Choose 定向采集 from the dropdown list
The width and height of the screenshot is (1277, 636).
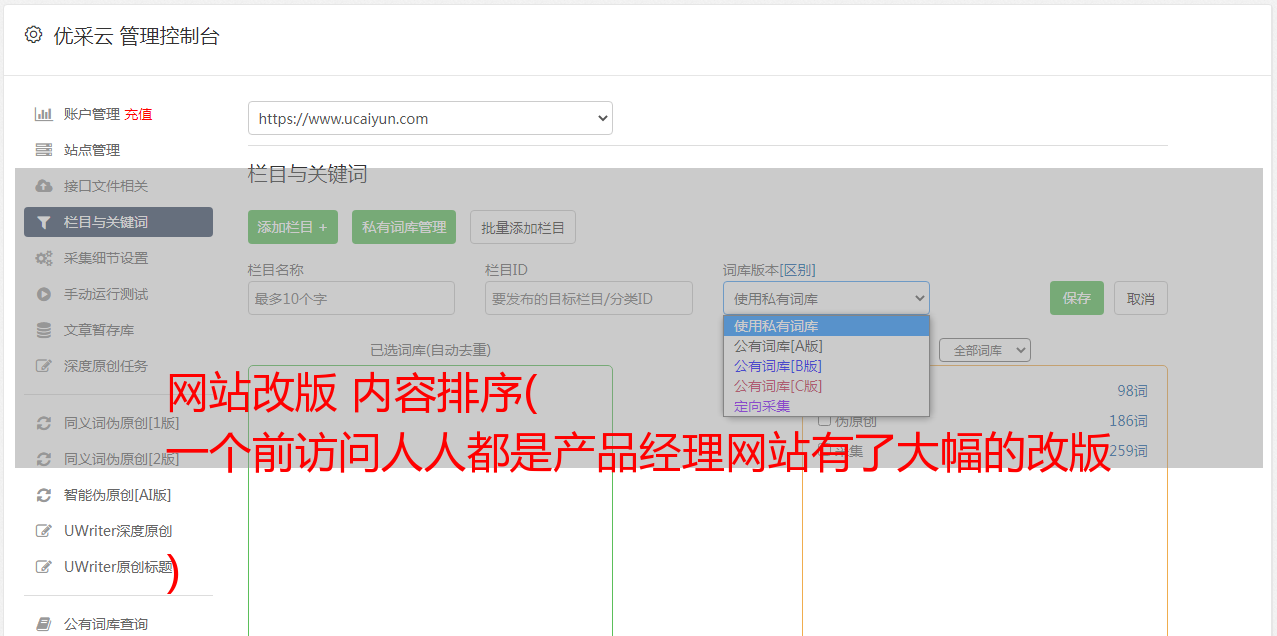[x=826, y=406]
